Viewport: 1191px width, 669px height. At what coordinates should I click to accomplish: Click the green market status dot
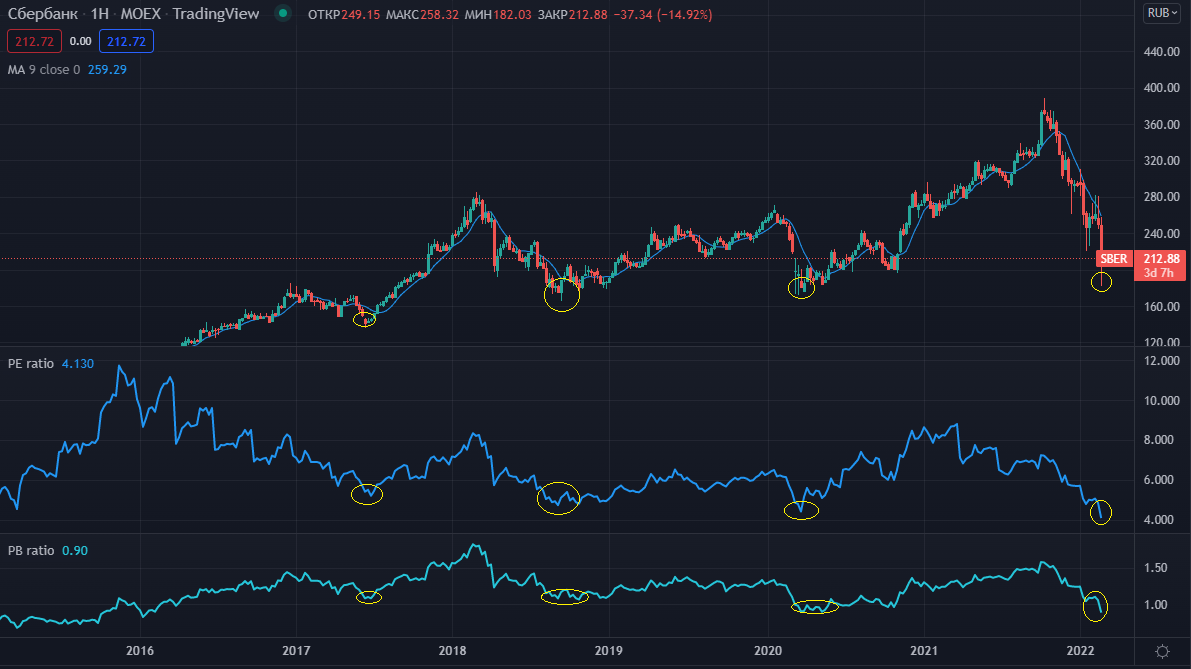click(283, 14)
